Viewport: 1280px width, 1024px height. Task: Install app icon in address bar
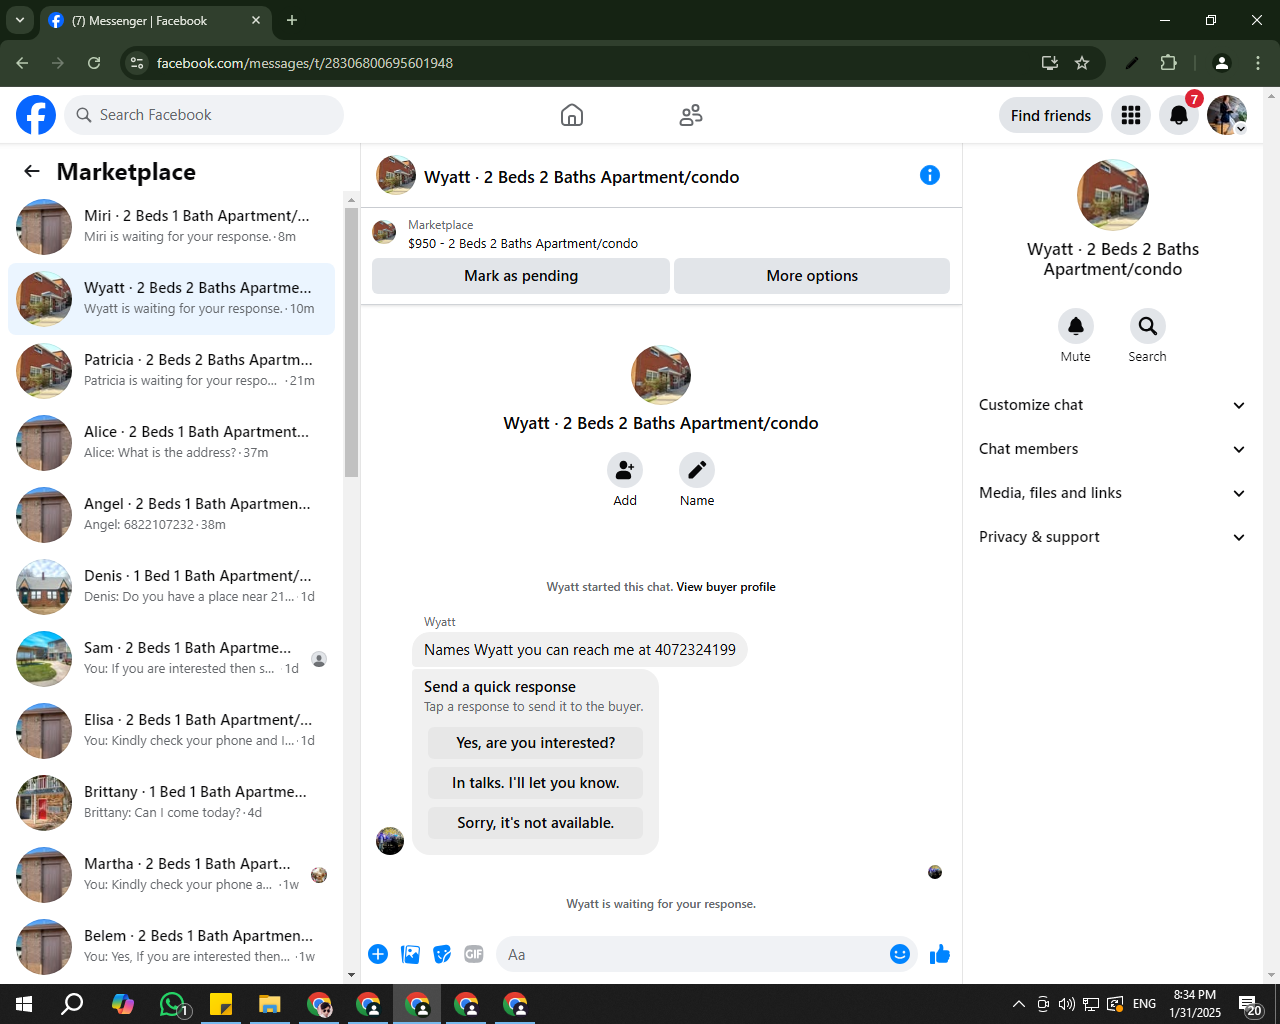pos(1050,63)
